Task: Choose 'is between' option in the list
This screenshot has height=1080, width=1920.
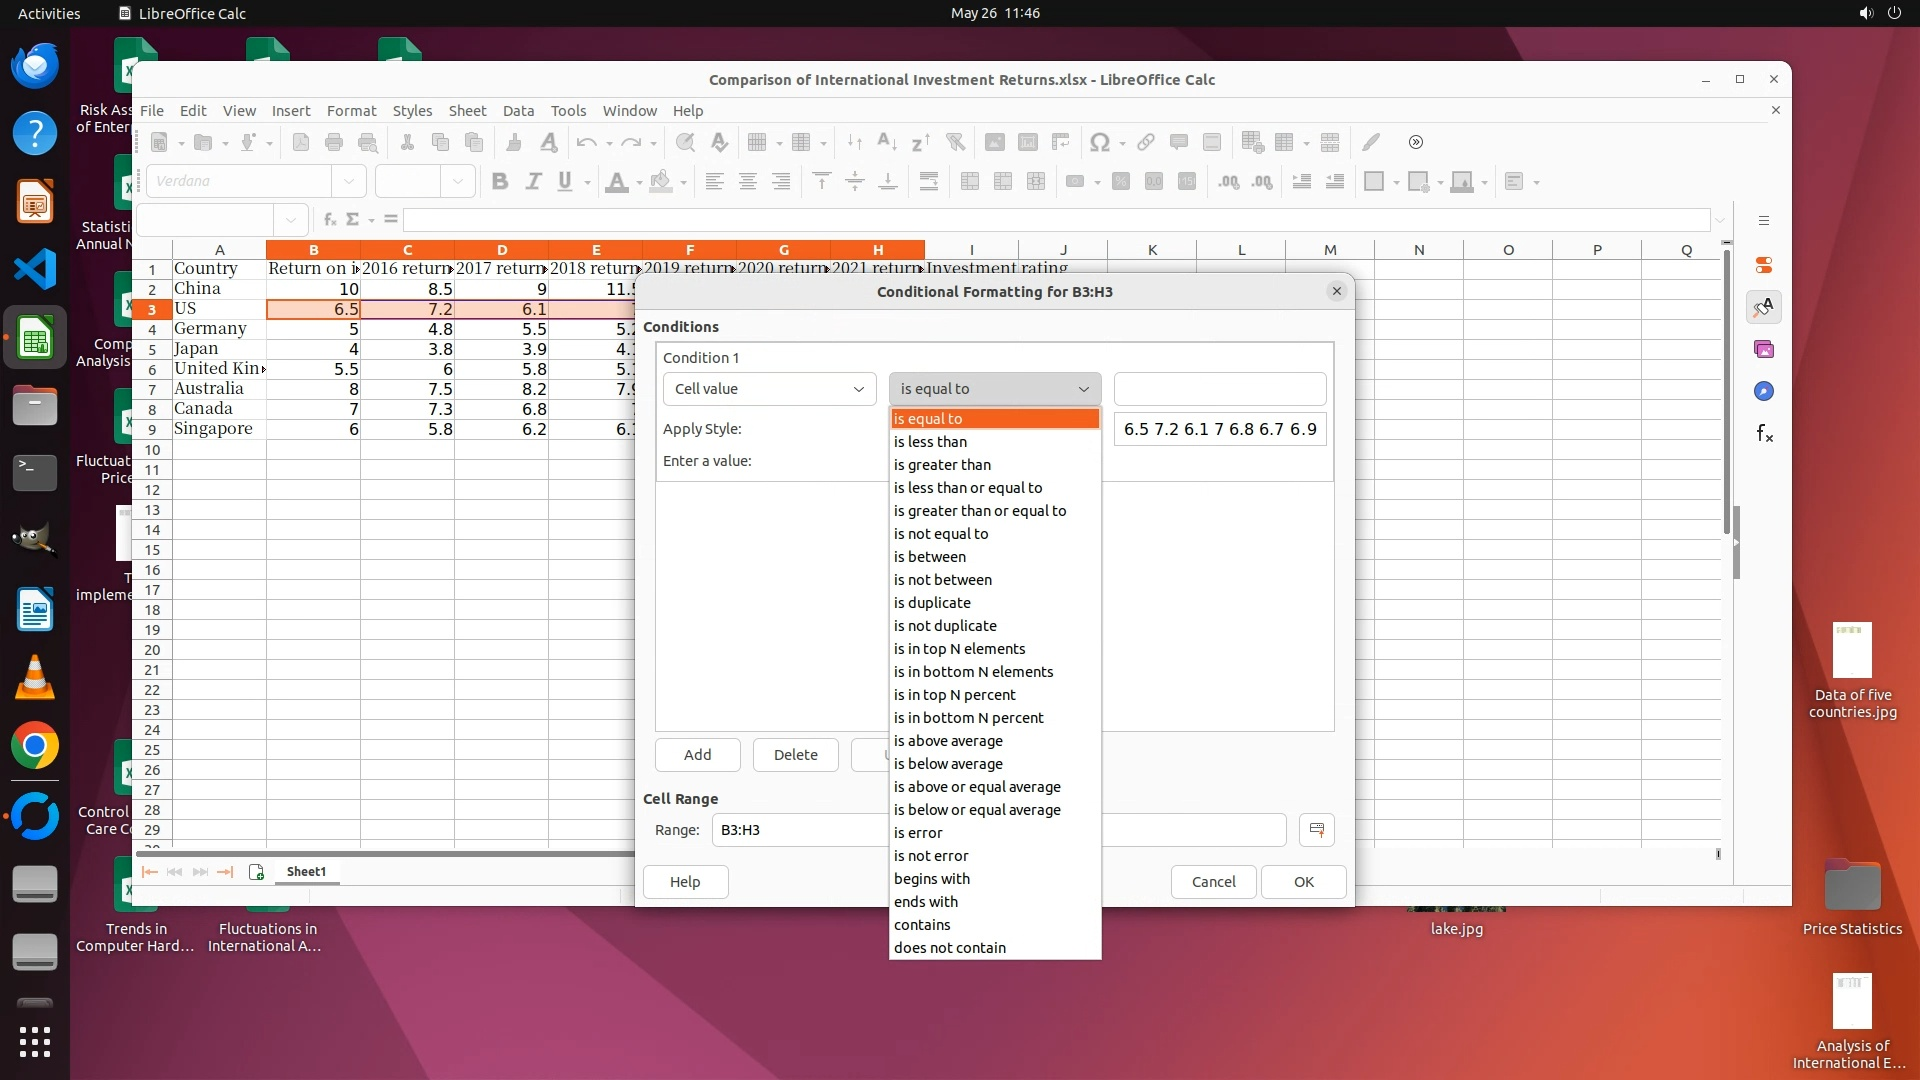Action: [x=930, y=557]
